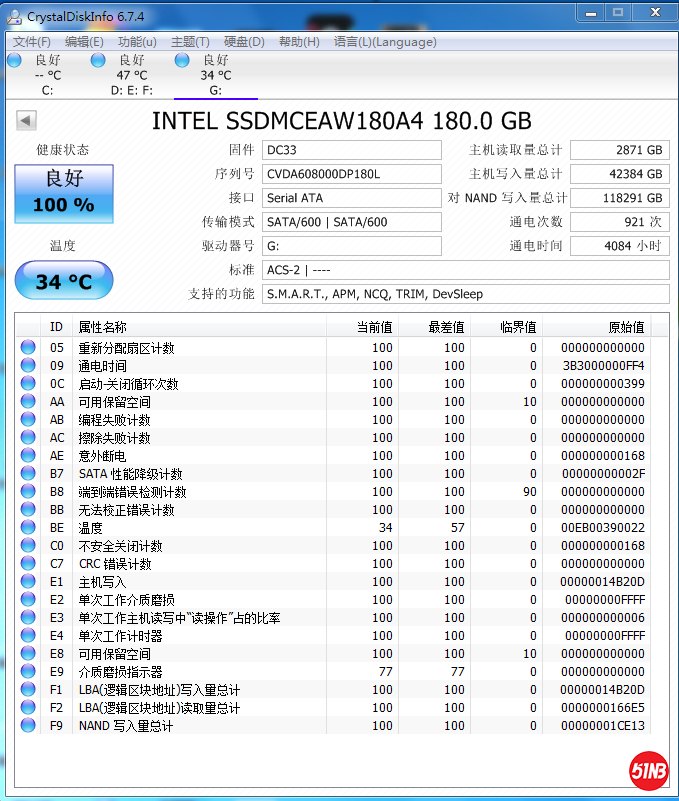Select the C: drive status orb
The height and width of the screenshot is (801, 679).
(x=14, y=60)
